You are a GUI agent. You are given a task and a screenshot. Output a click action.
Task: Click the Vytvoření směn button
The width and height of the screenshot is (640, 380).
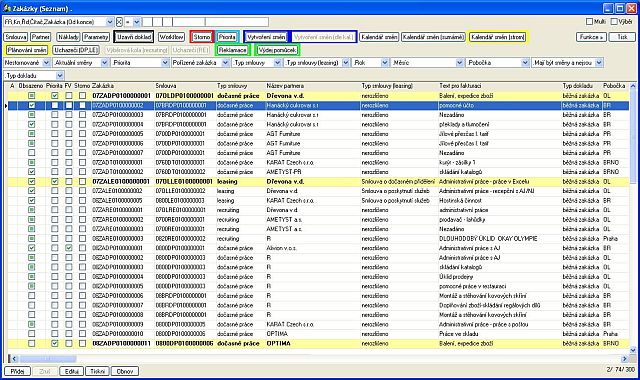click(267, 37)
